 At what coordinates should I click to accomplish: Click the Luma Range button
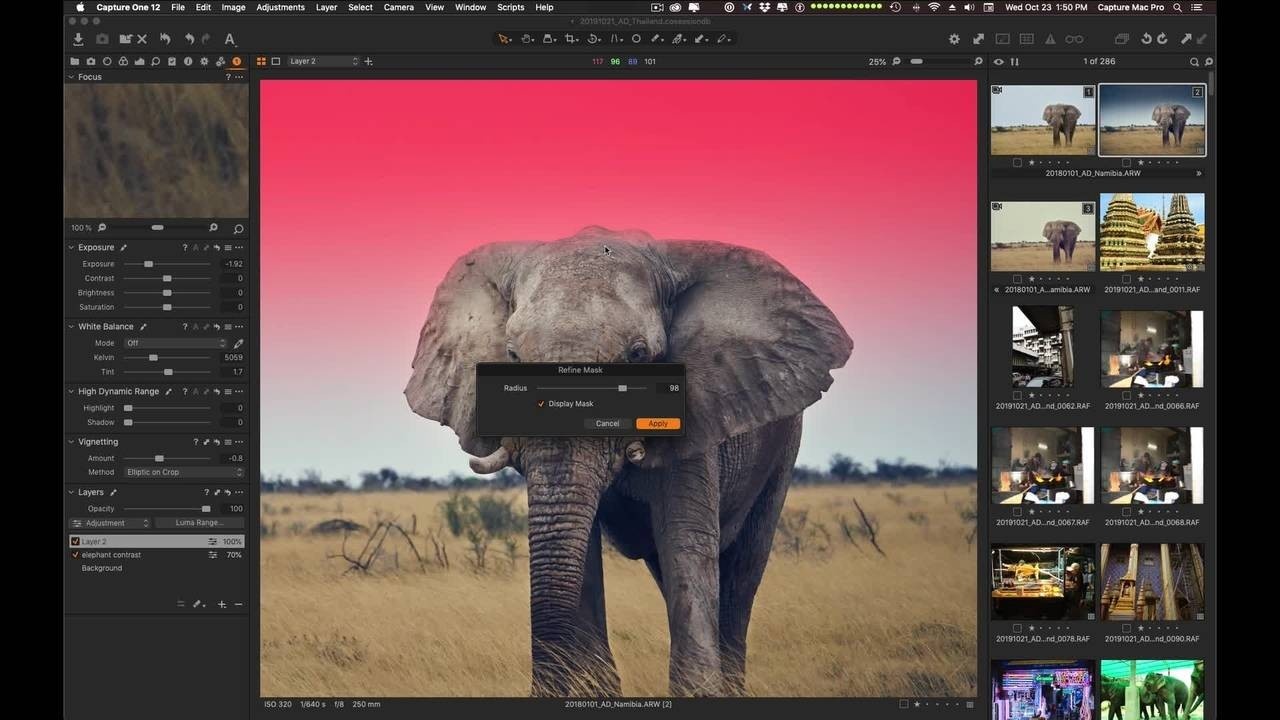199,523
